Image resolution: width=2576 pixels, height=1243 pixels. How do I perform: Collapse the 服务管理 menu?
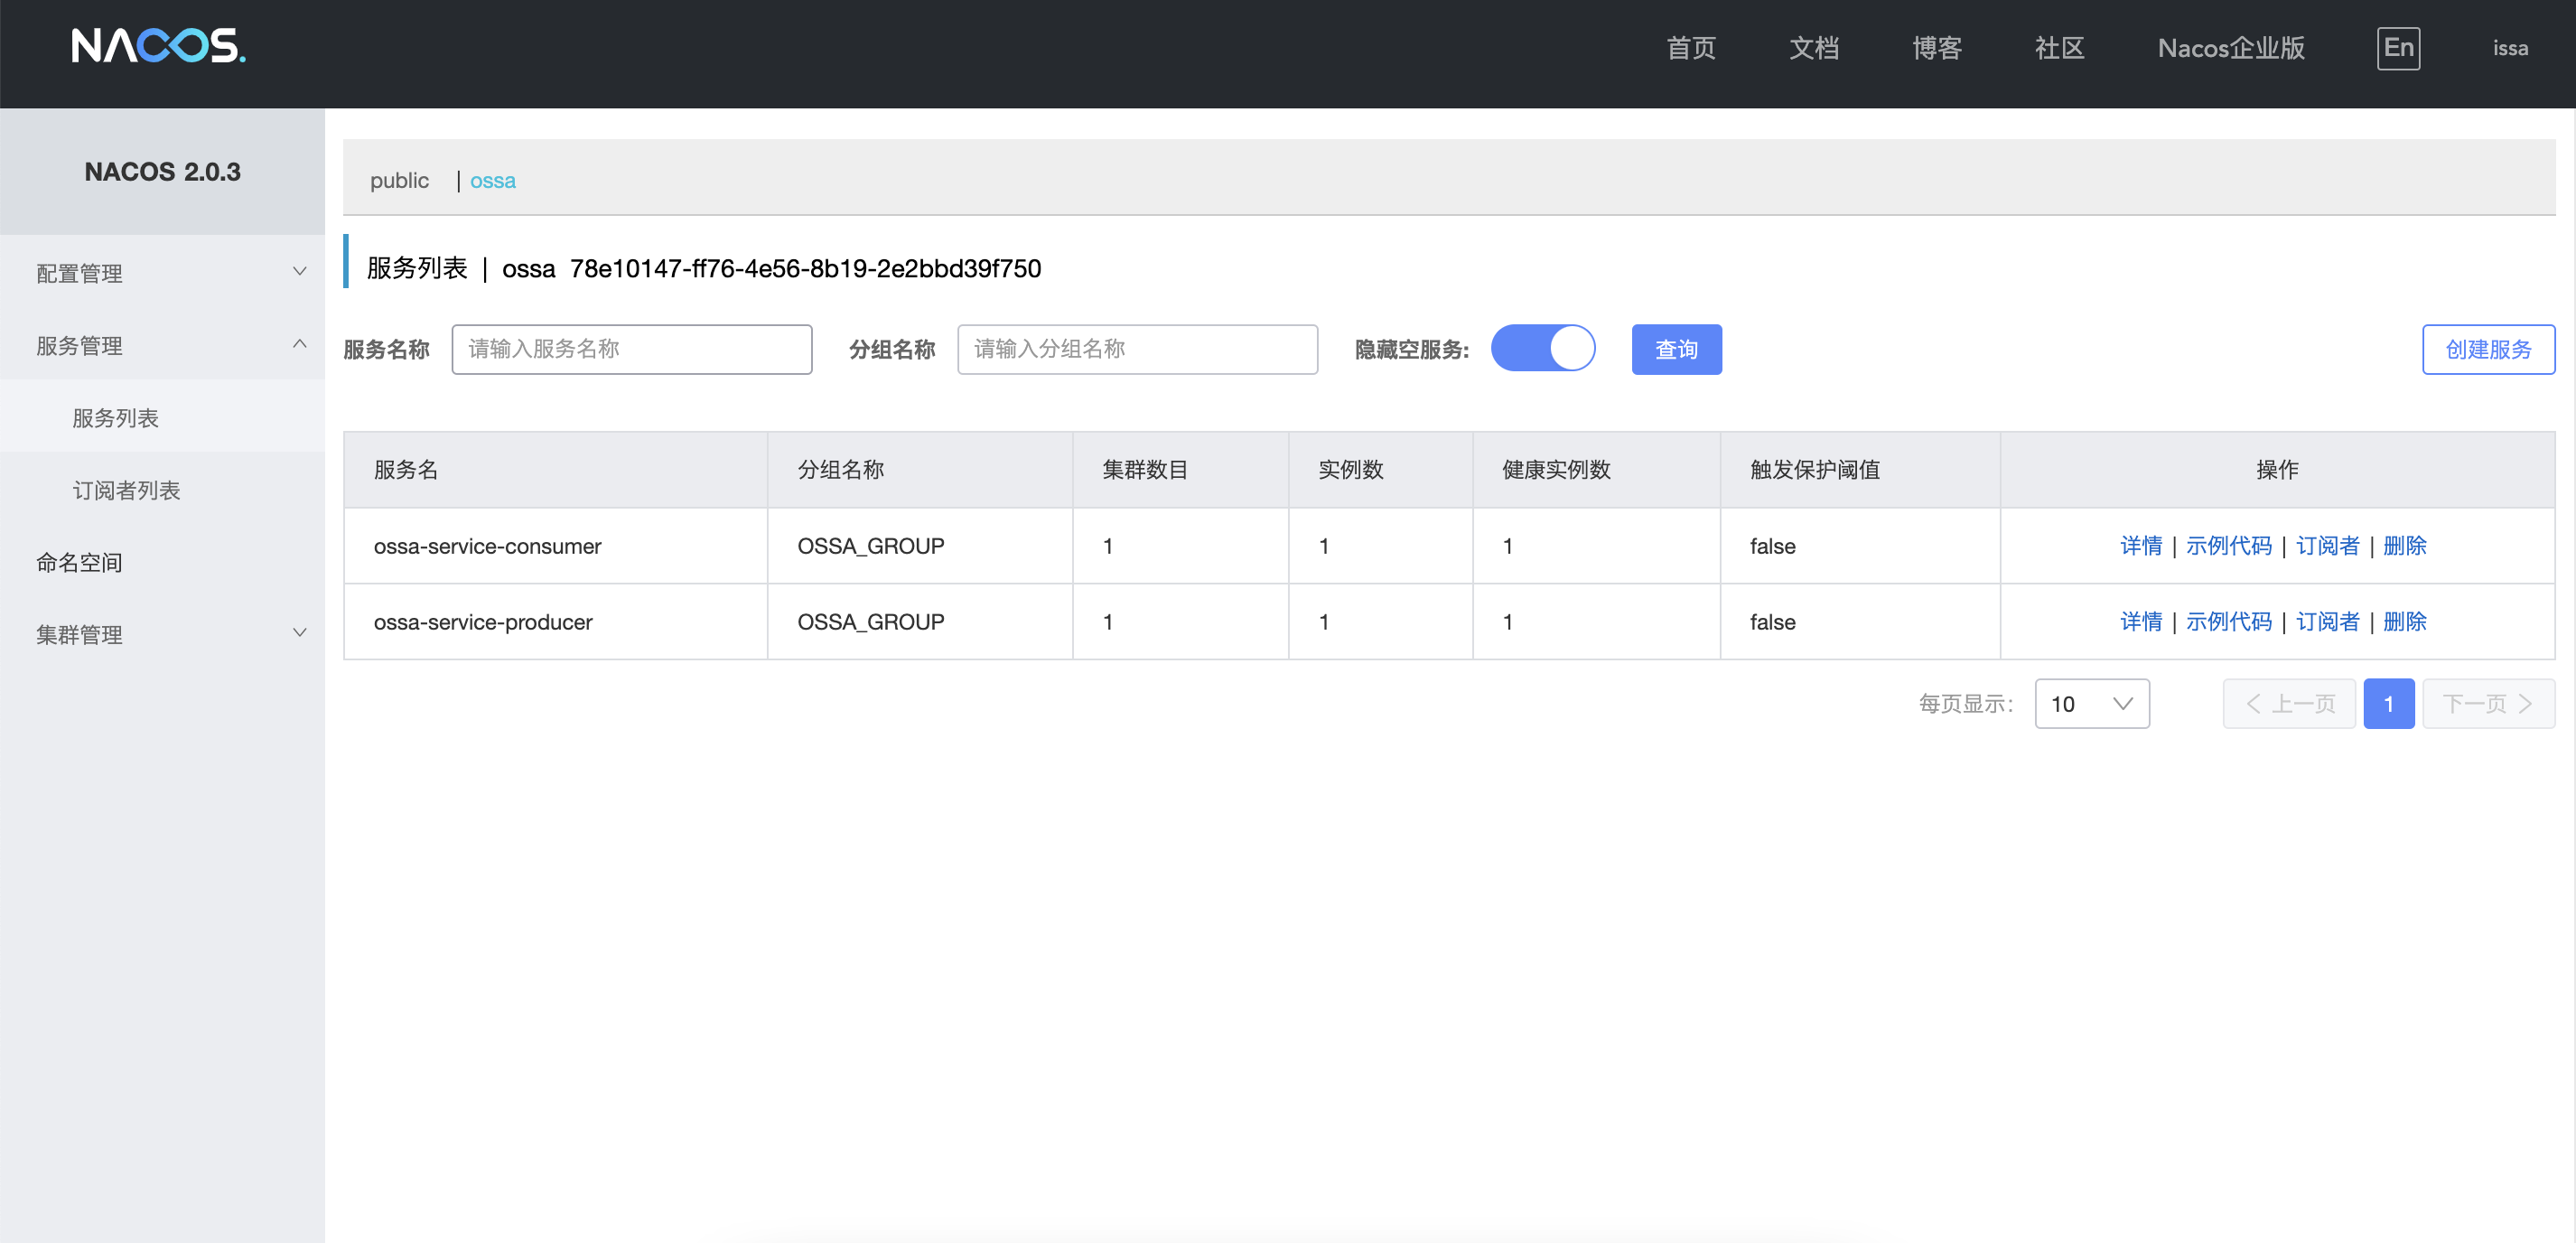coord(163,345)
